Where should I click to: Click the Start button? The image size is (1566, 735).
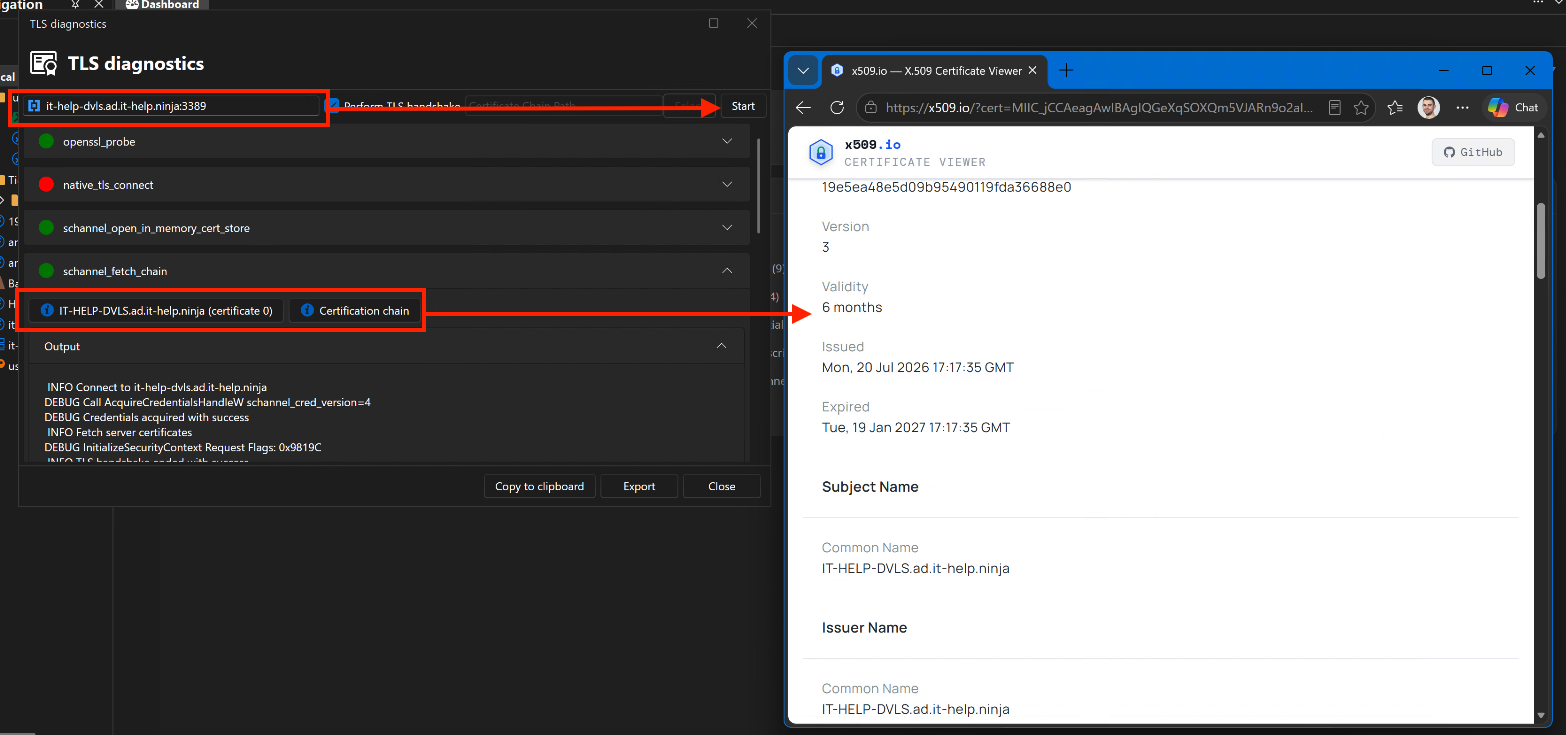click(743, 106)
